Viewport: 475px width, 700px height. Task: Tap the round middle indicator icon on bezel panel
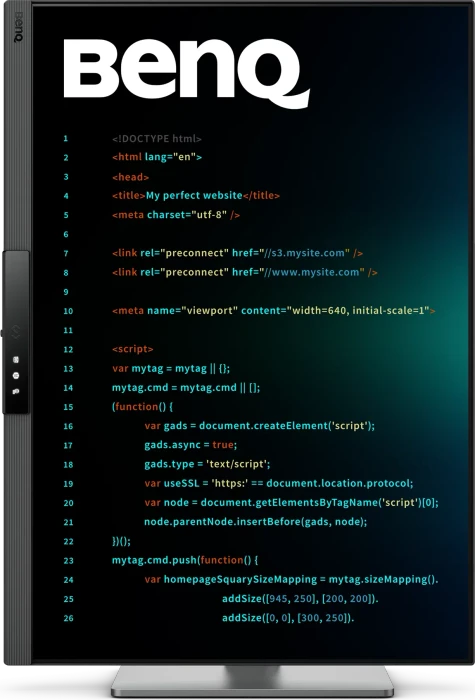click(x=16, y=375)
